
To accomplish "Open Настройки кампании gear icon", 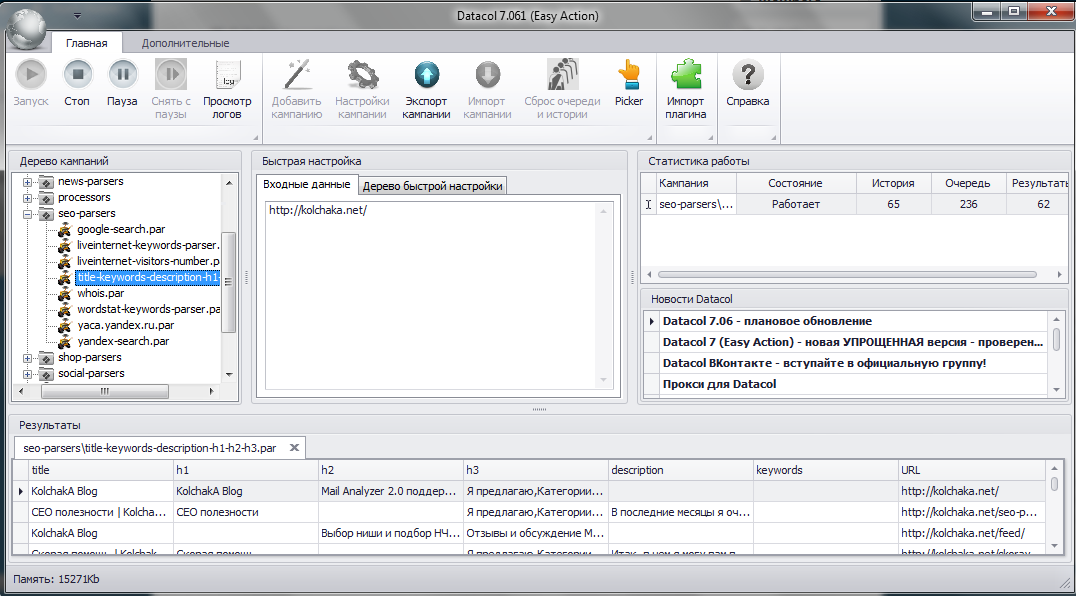I will (362, 75).
